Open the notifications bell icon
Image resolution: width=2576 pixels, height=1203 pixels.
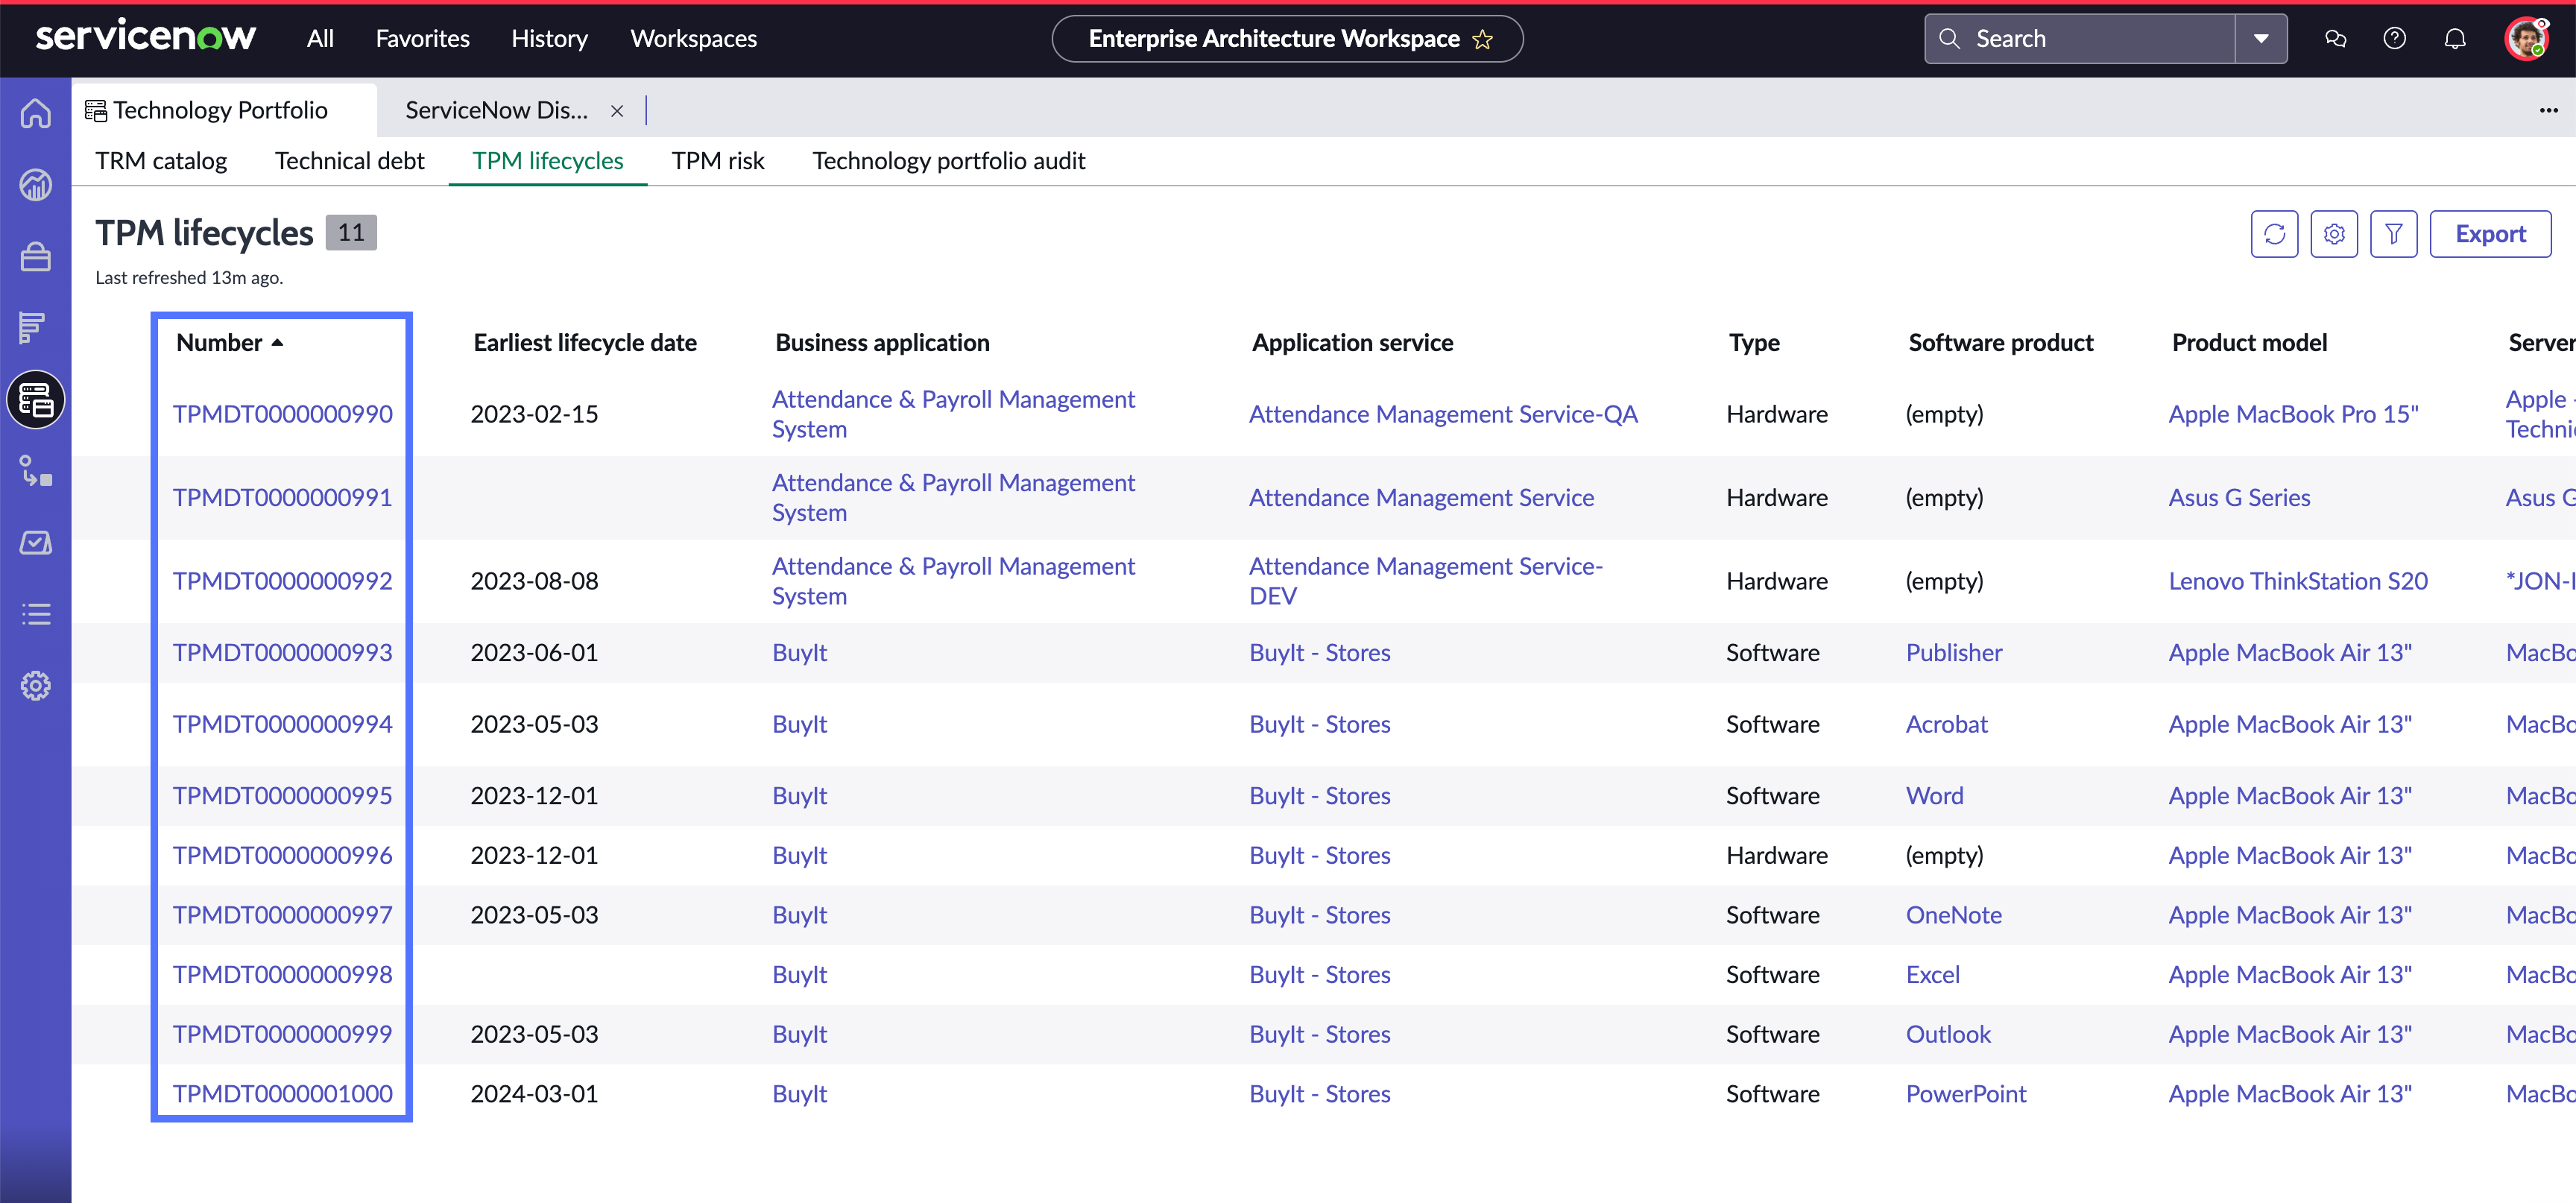point(2455,39)
